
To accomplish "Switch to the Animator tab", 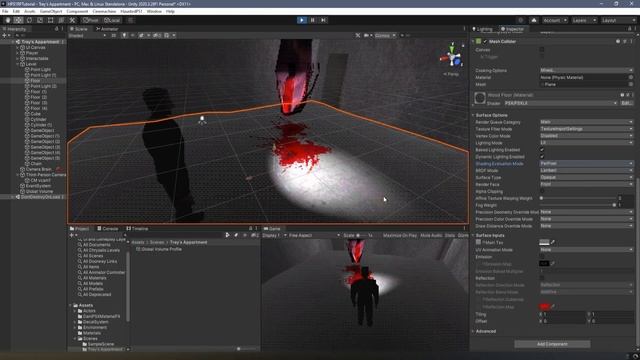I will point(107,29).
